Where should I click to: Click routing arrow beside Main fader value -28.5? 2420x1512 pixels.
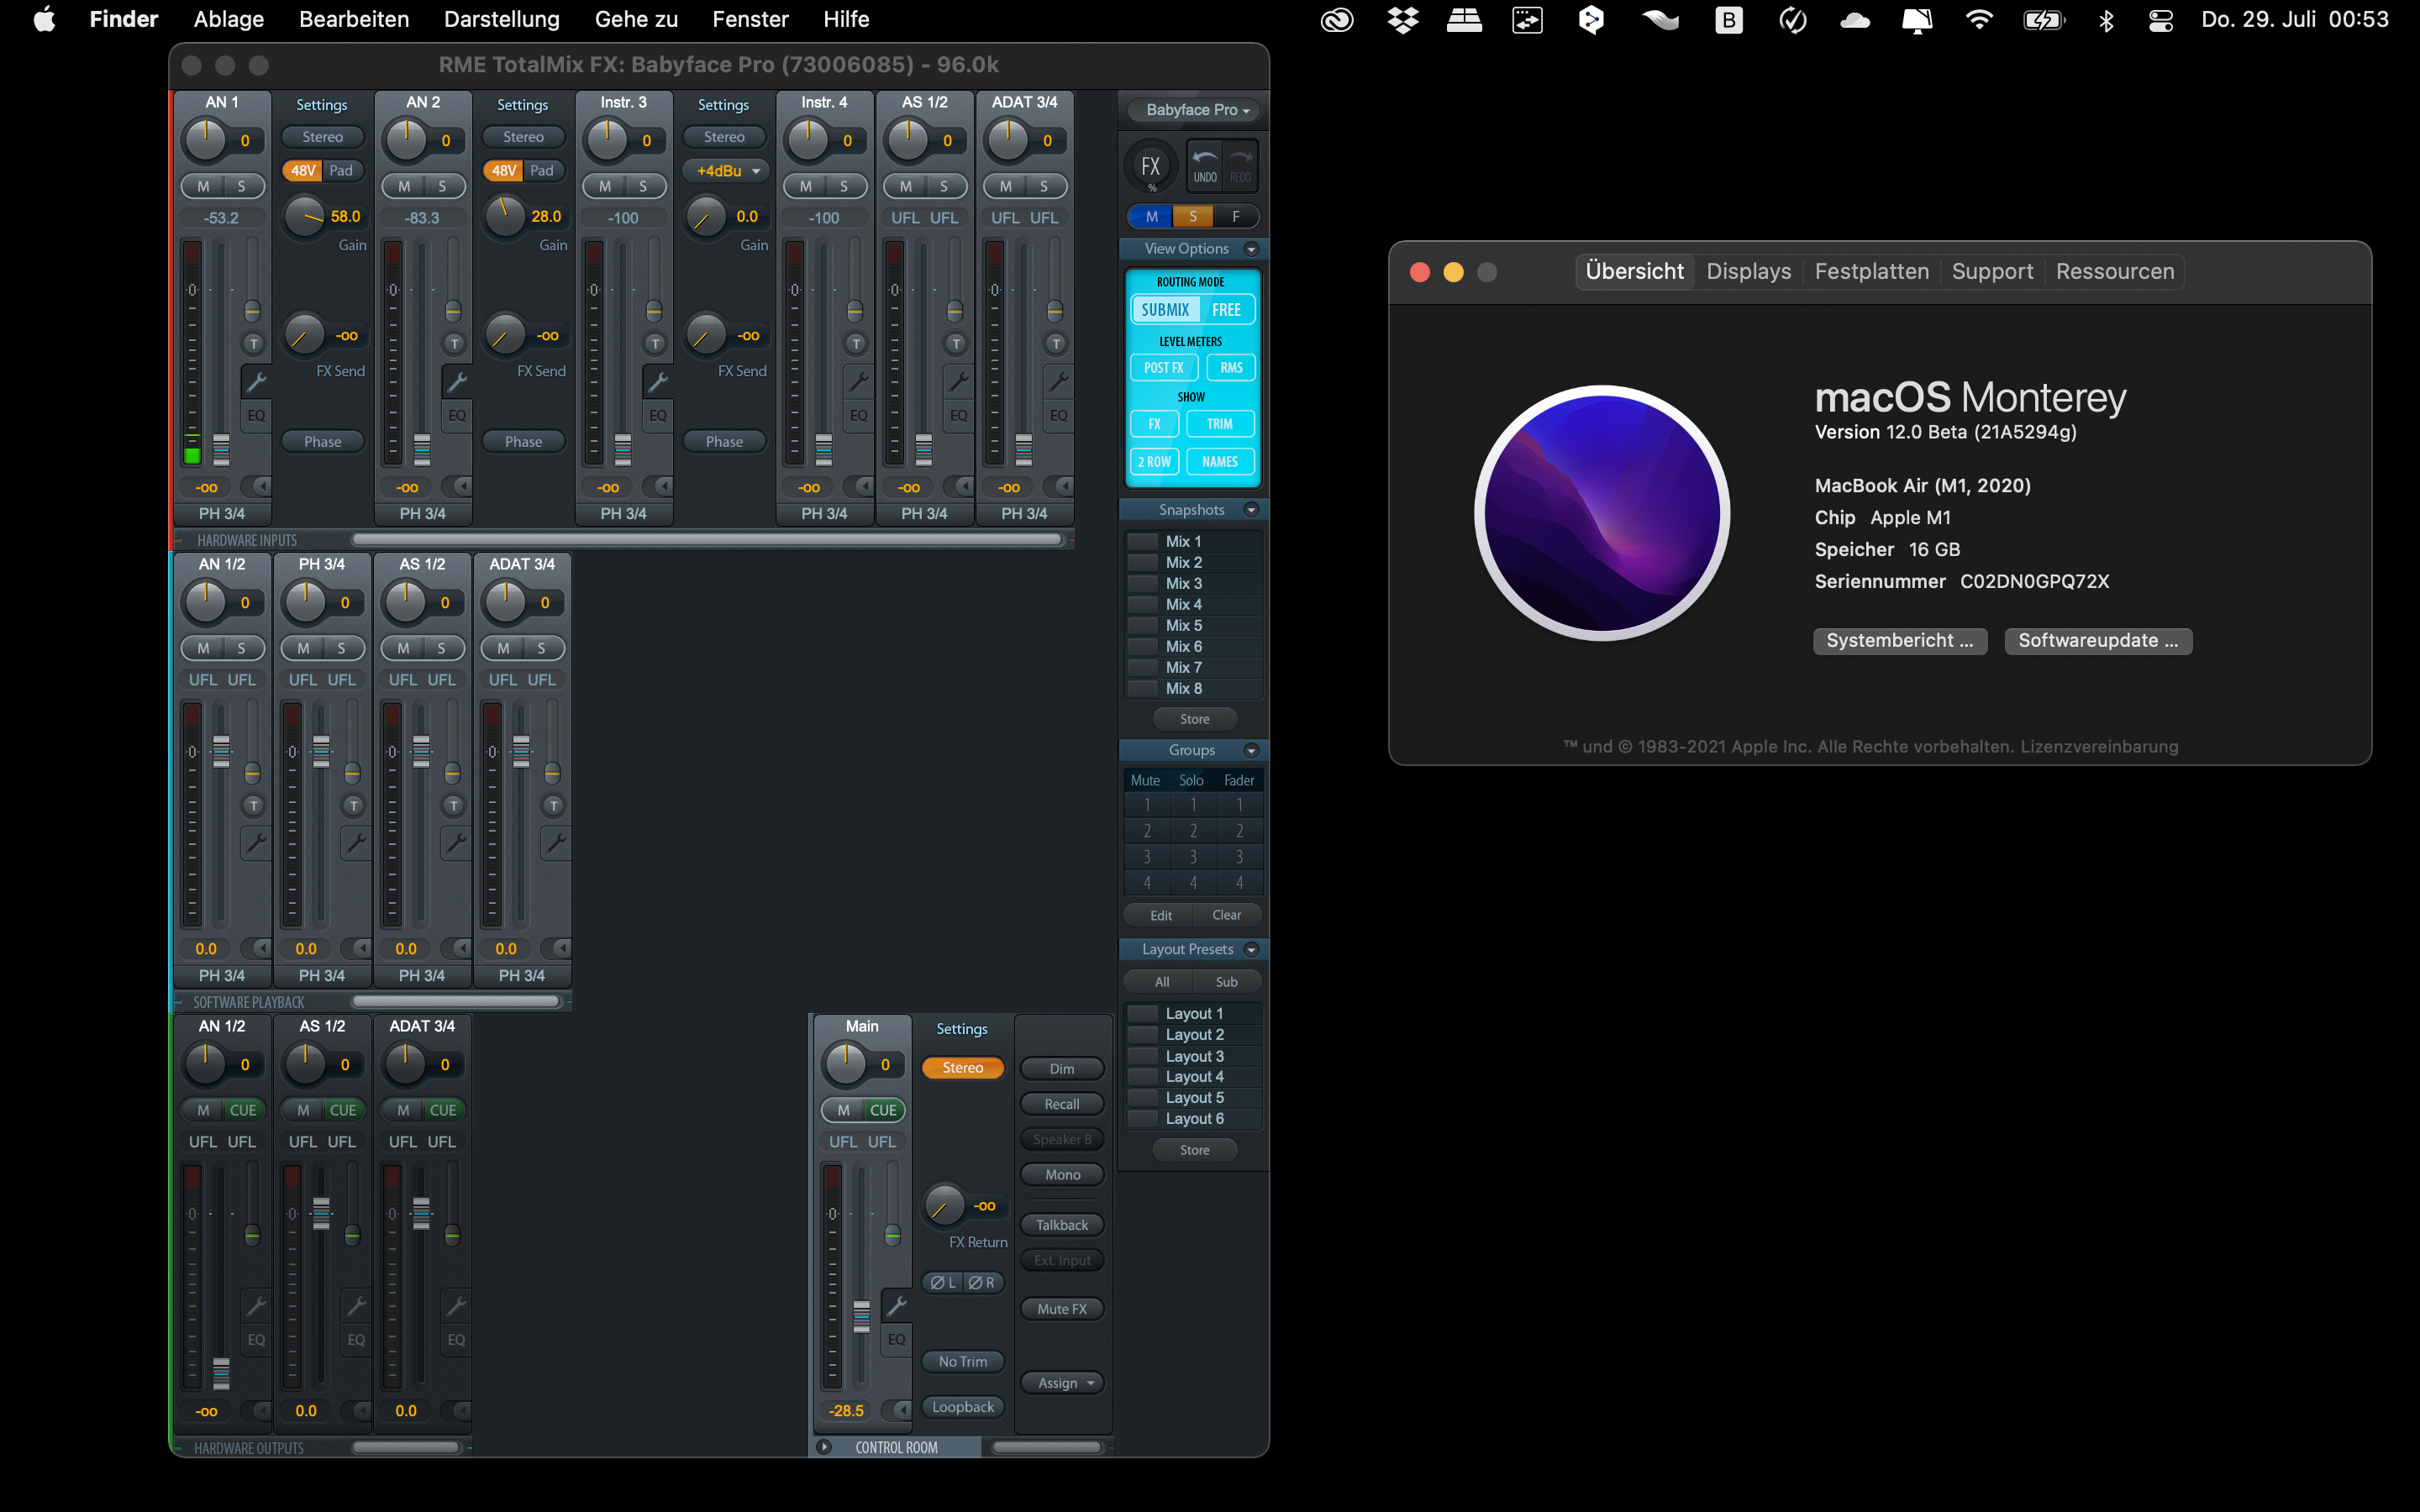coord(901,1410)
